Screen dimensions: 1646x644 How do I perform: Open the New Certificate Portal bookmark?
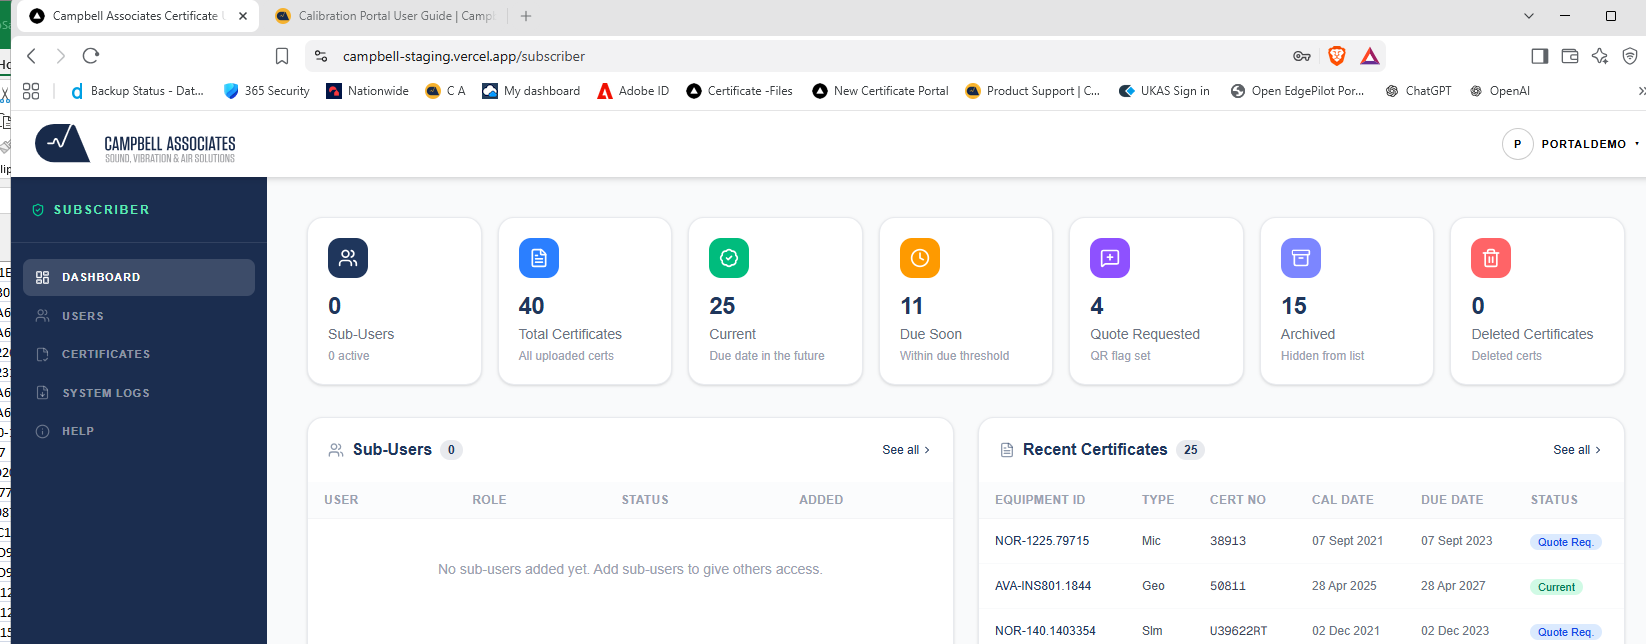[x=880, y=91]
